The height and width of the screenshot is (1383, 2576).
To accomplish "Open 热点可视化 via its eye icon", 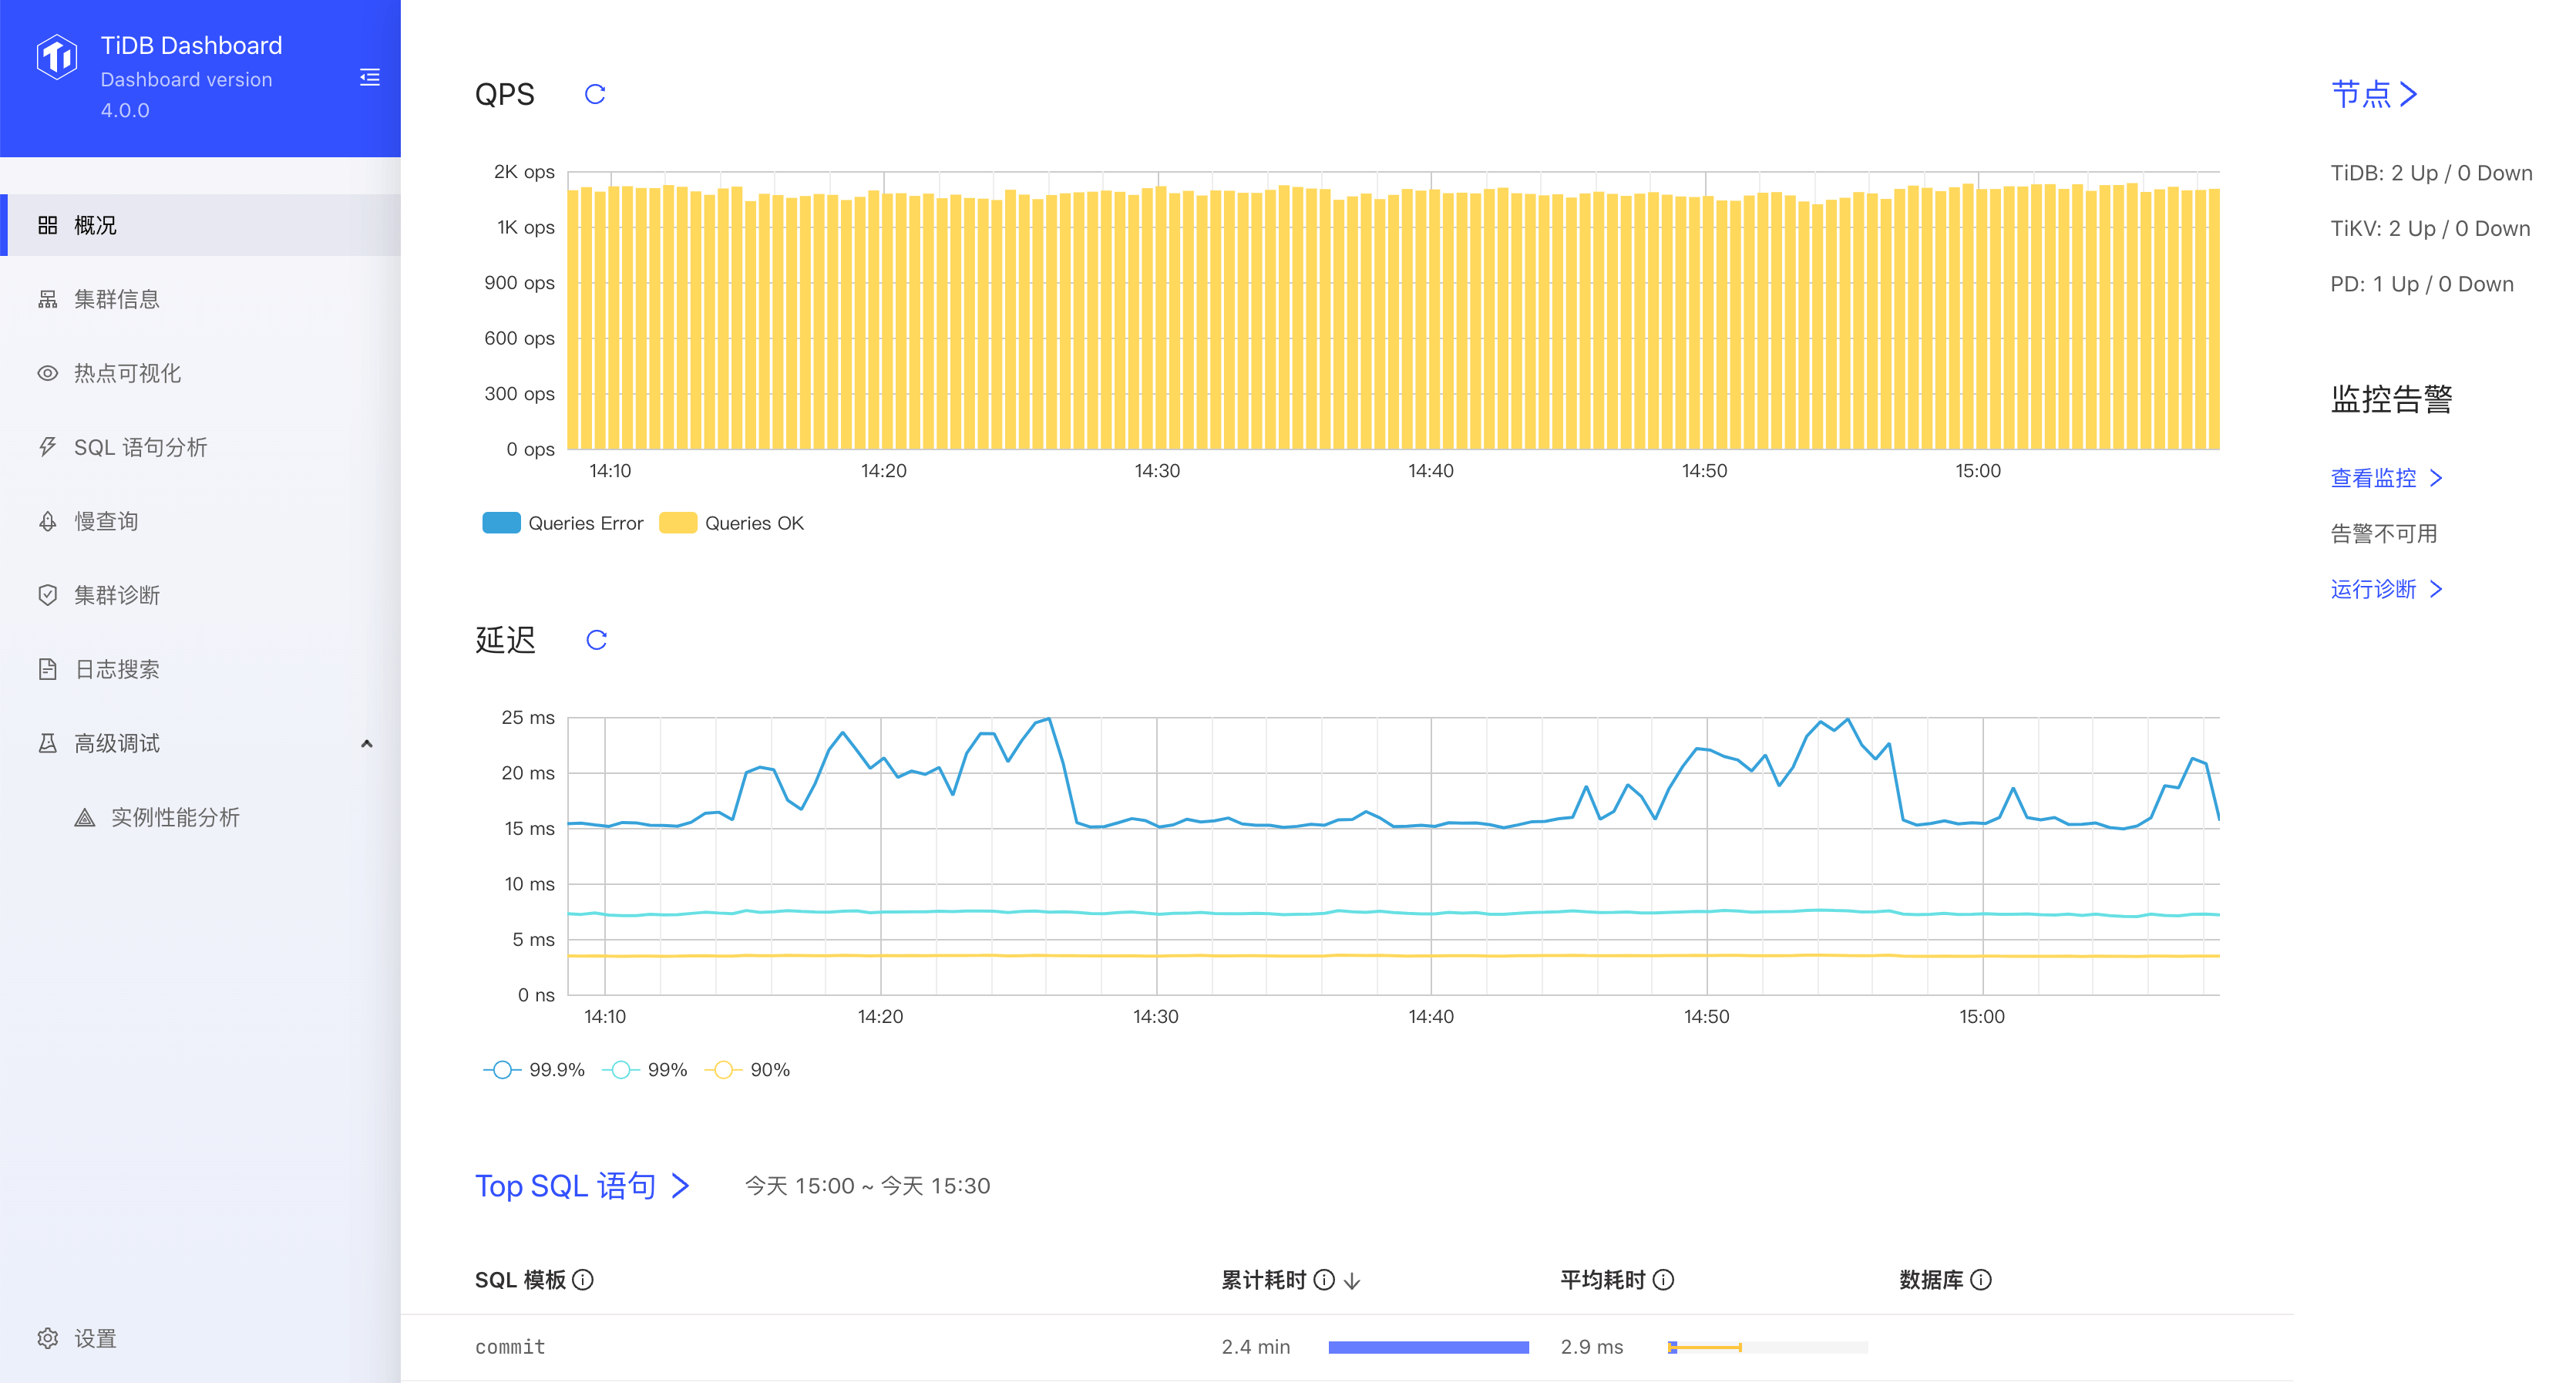I will 47,372.
